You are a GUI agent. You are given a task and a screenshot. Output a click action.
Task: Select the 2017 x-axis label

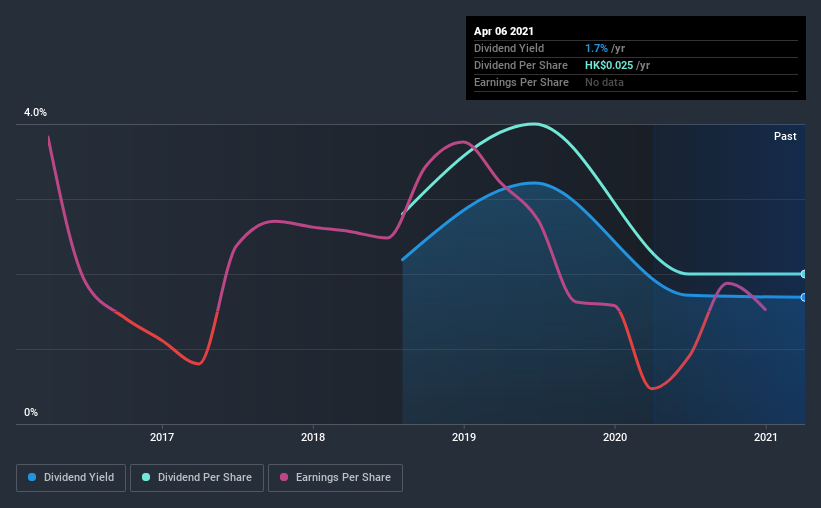tap(162, 437)
